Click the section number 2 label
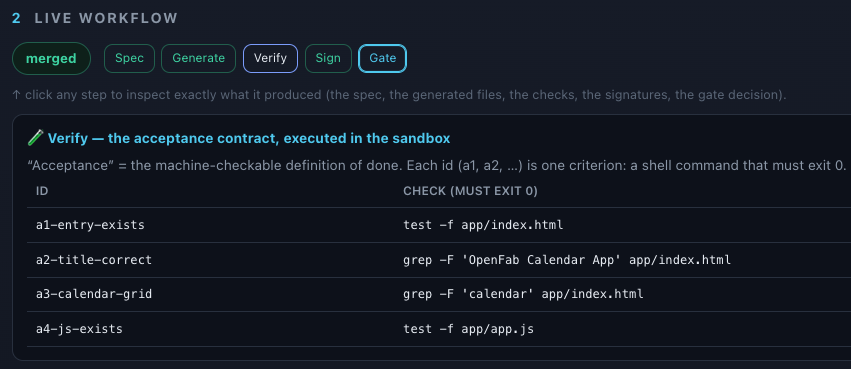Viewport: 851px width, 369px height. point(16,18)
